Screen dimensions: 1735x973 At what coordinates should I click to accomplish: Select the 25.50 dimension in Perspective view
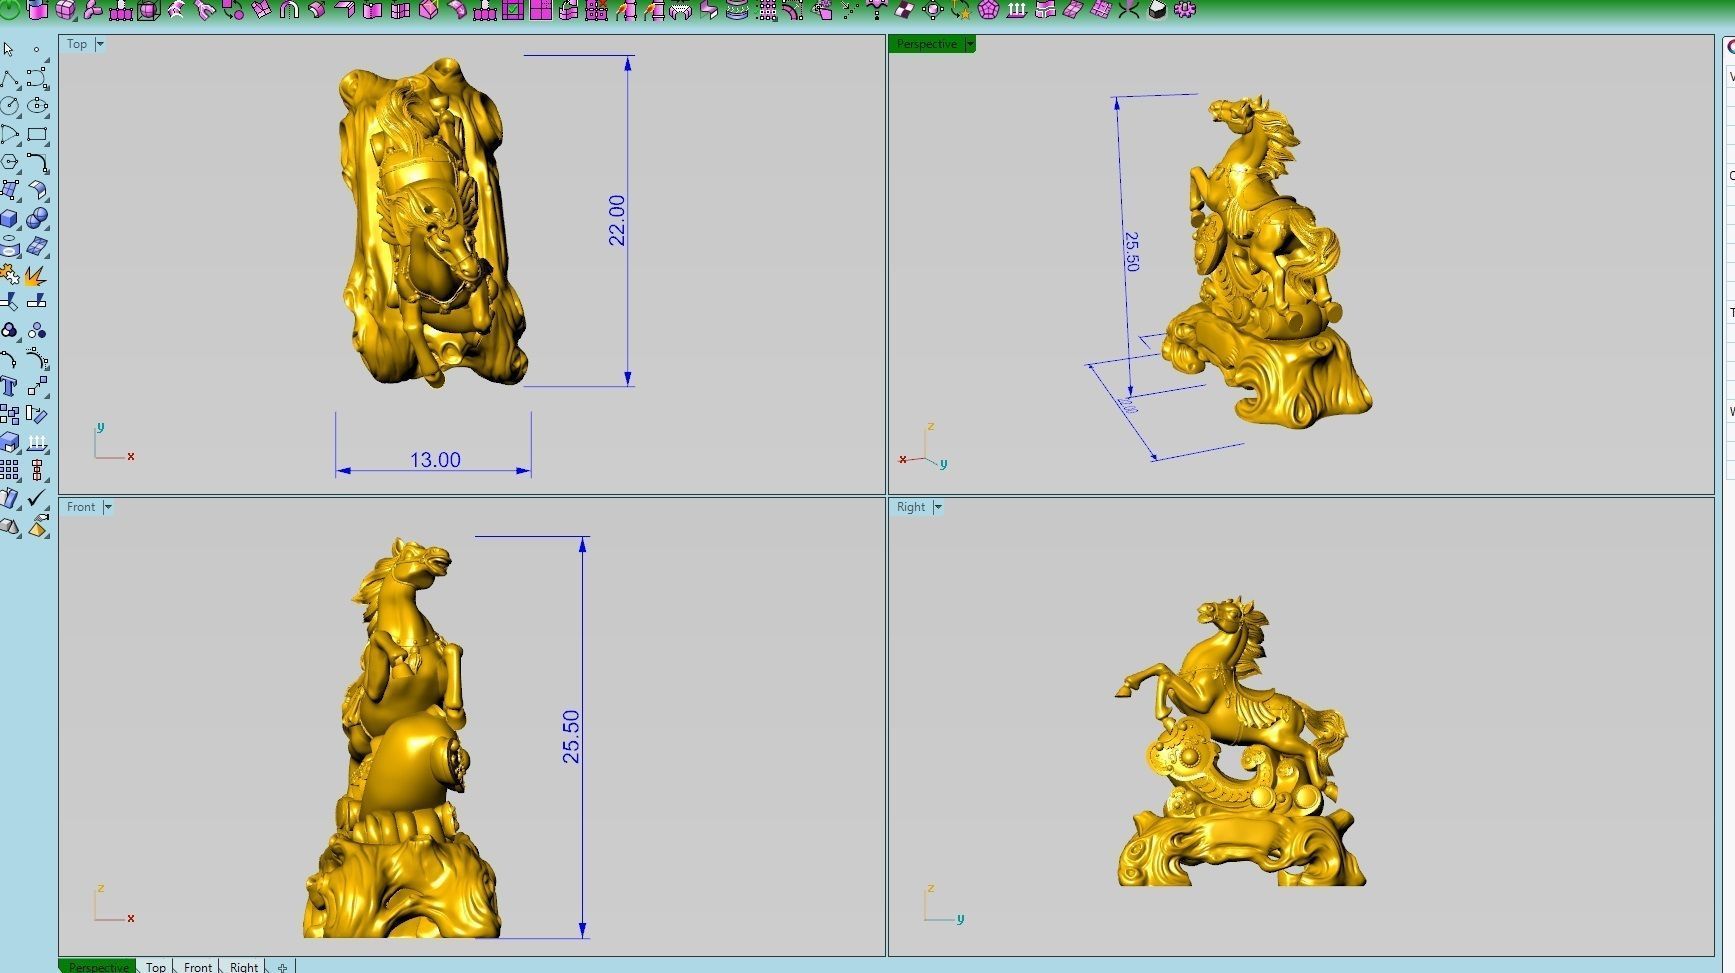point(1131,251)
